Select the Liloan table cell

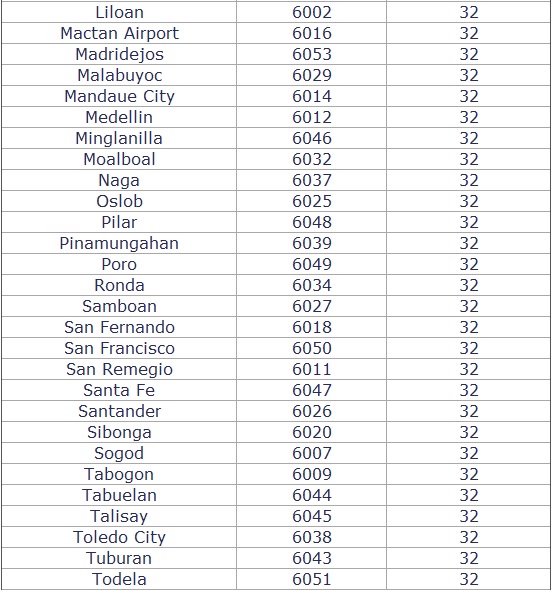(x=119, y=12)
